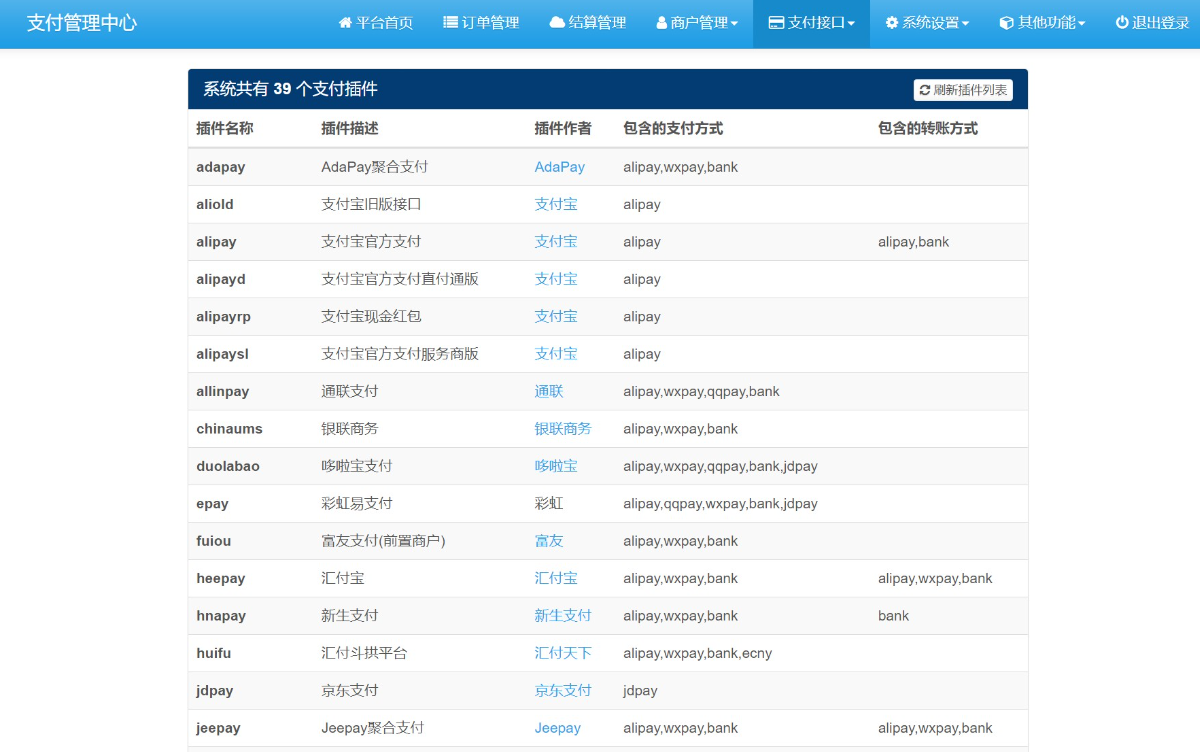Image resolution: width=1200 pixels, height=752 pixels.
Task: Open the 银联商务 author link
Action: click(563, 428)
